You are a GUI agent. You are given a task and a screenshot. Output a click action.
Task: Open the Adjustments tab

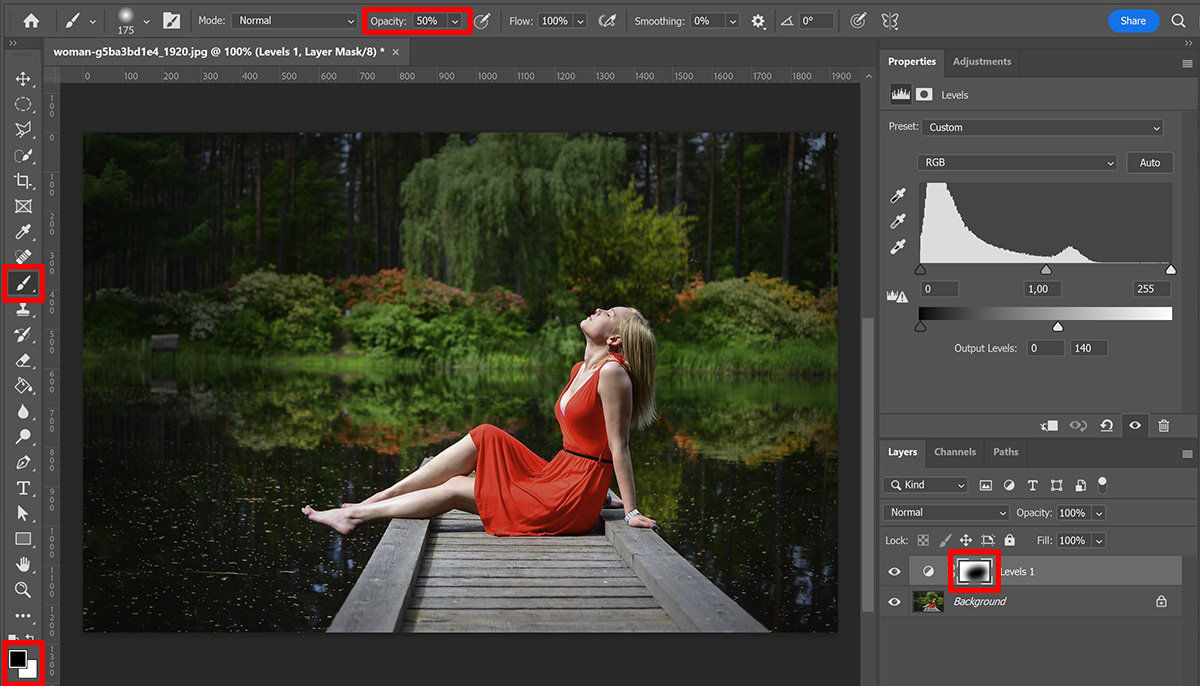coord(981,61)
